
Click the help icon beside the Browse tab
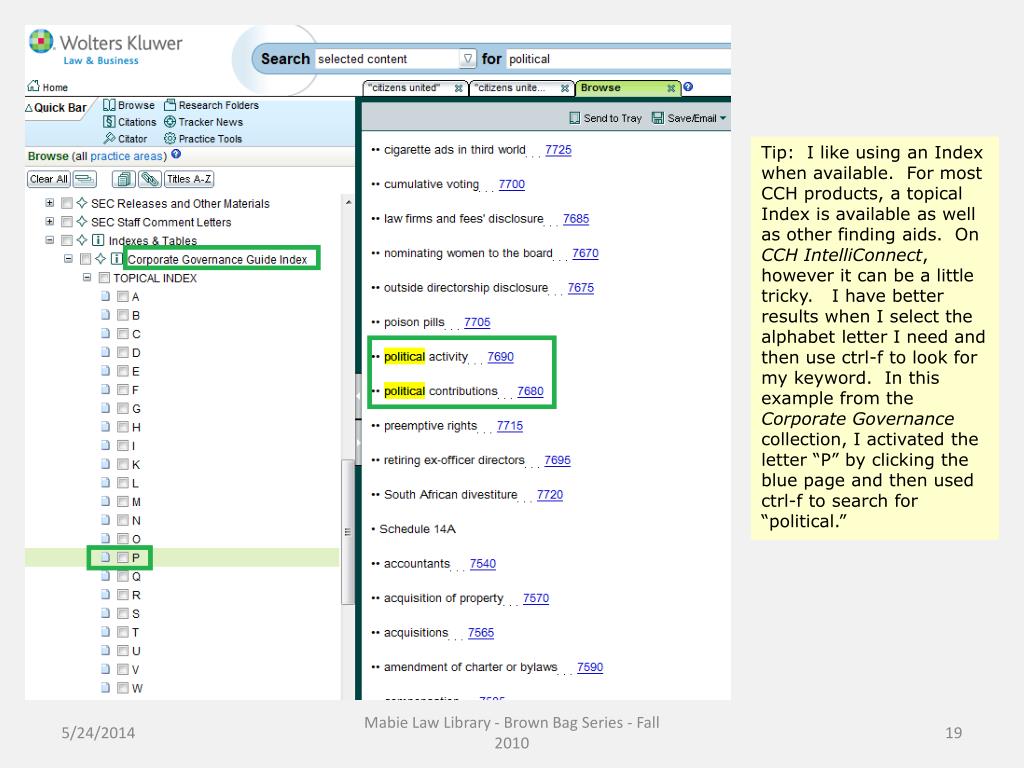coord(688,87)
